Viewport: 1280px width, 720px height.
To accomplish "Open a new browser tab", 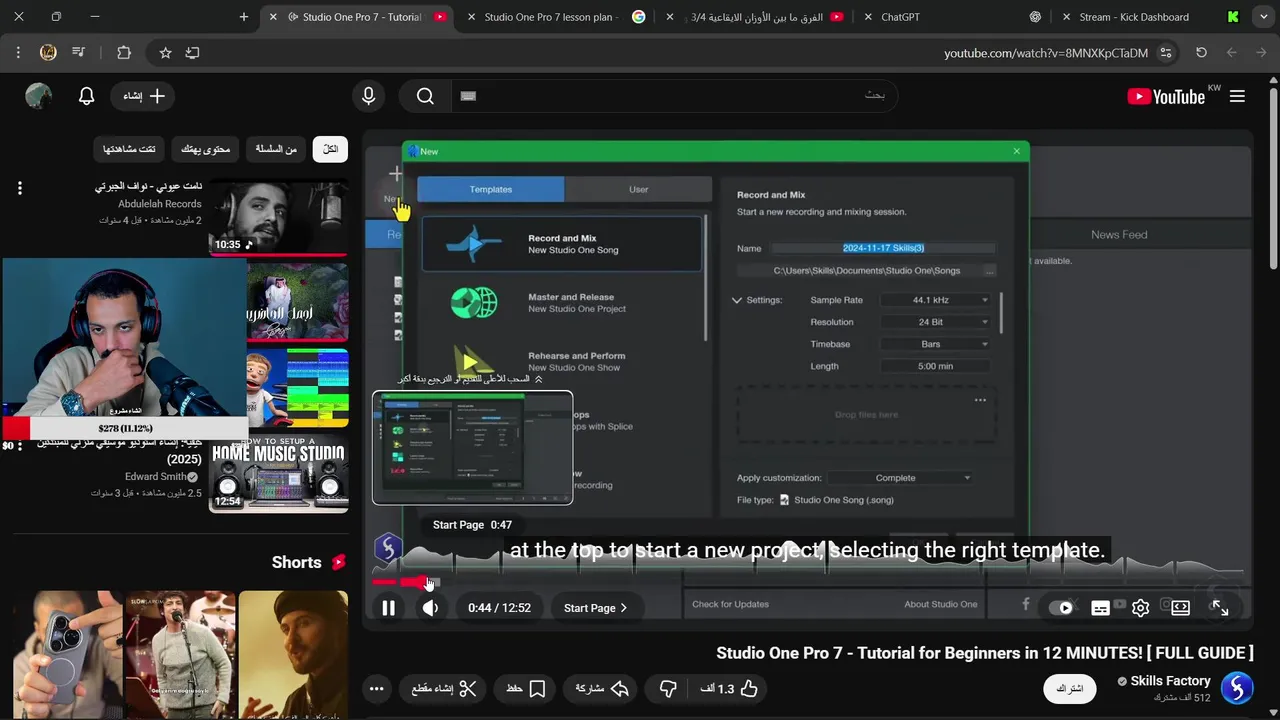I will tap(244, 17).
